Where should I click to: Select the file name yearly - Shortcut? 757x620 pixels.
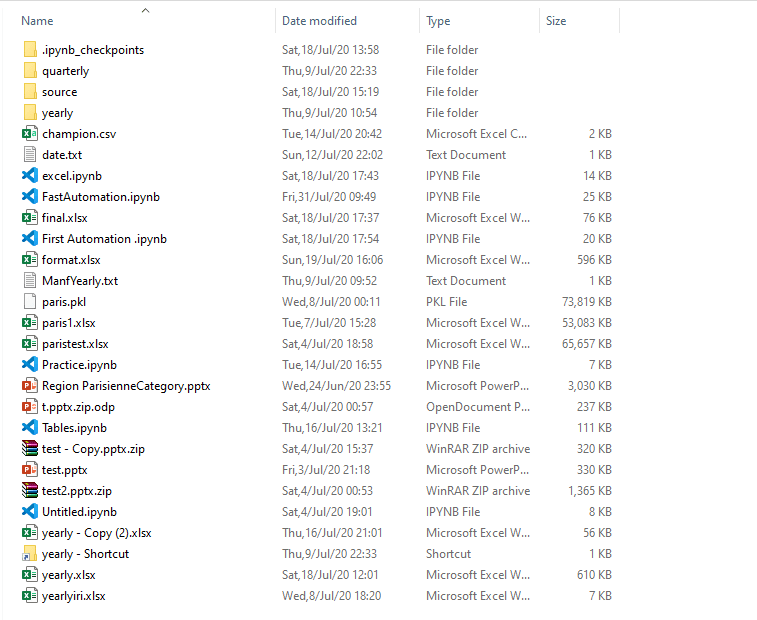pos(85,554)
